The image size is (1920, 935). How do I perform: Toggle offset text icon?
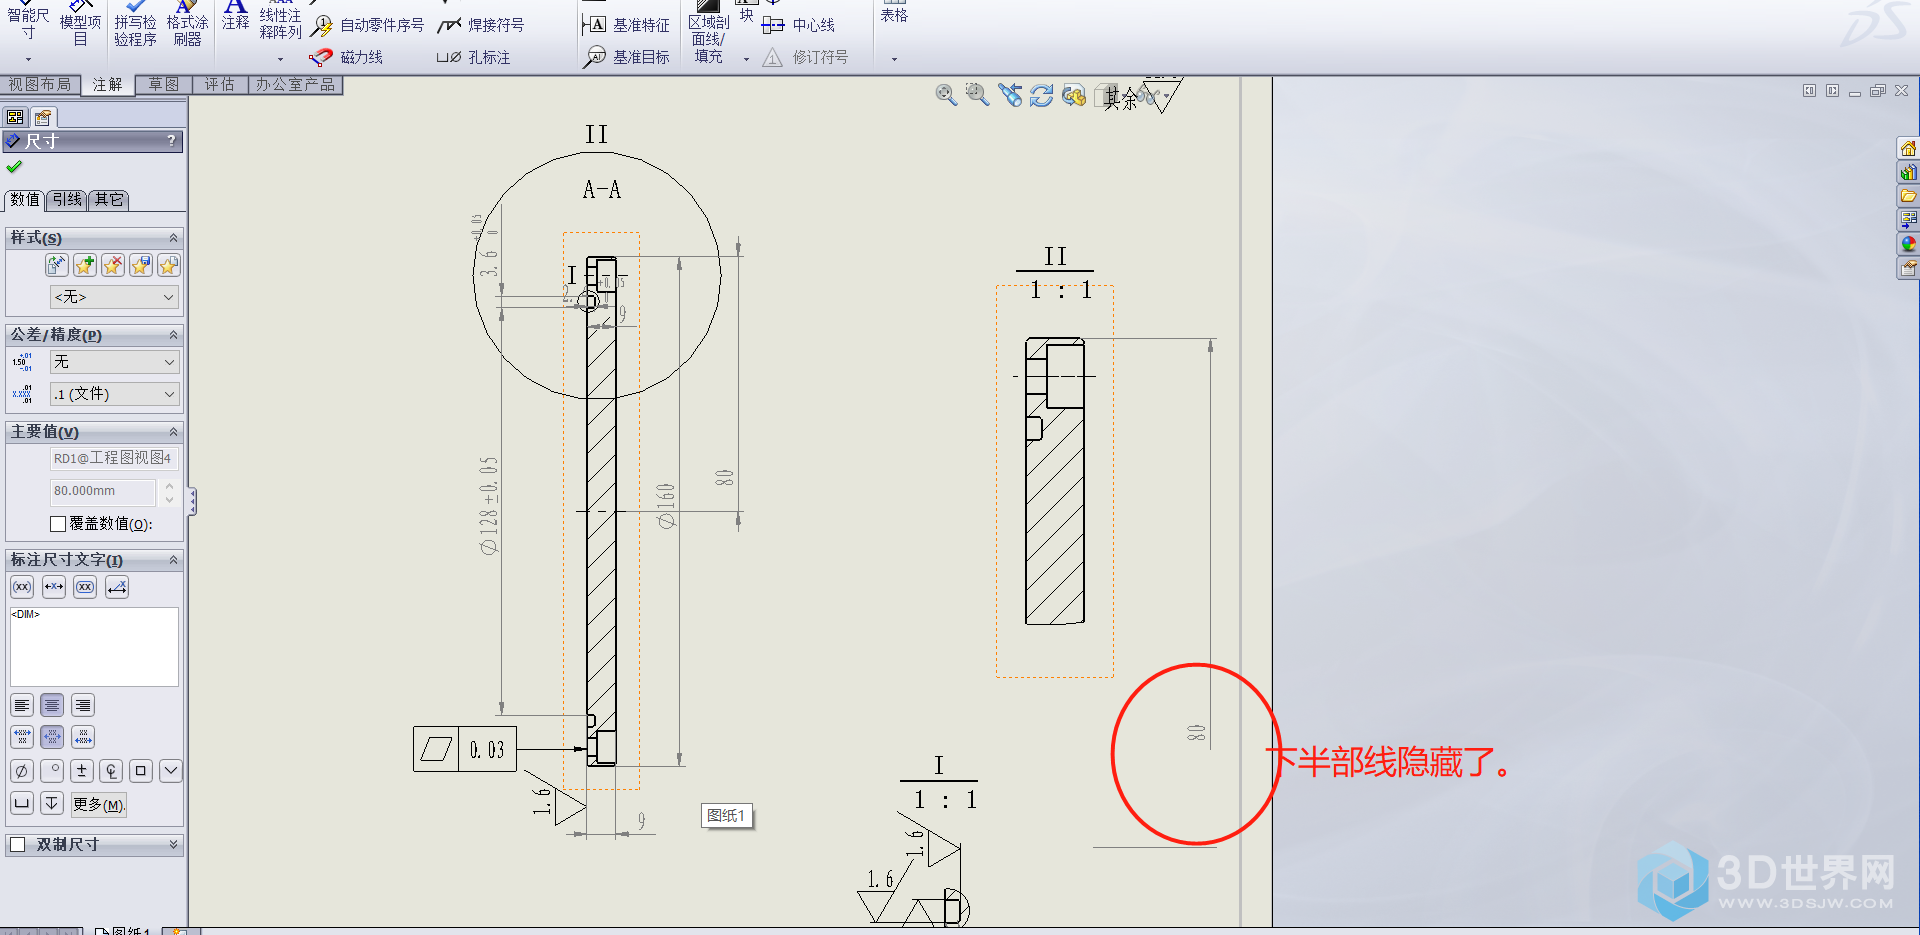pos(117,587)
